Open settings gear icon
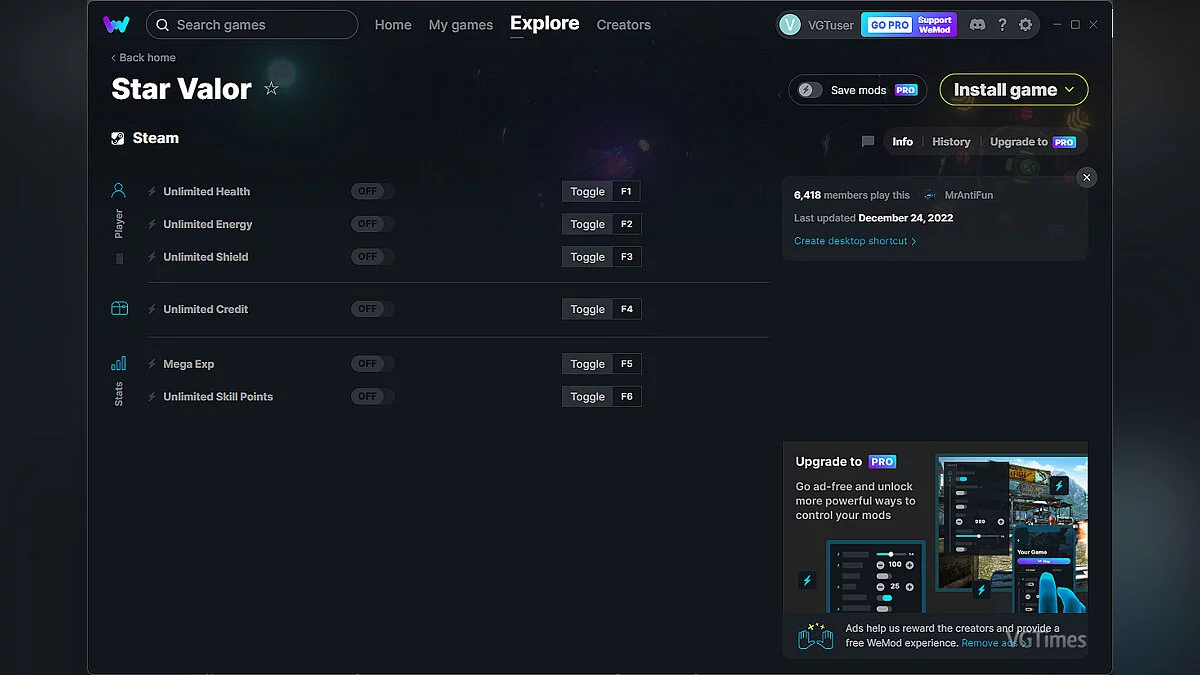The image size is (1200, 675). (x=1025, y=25)
